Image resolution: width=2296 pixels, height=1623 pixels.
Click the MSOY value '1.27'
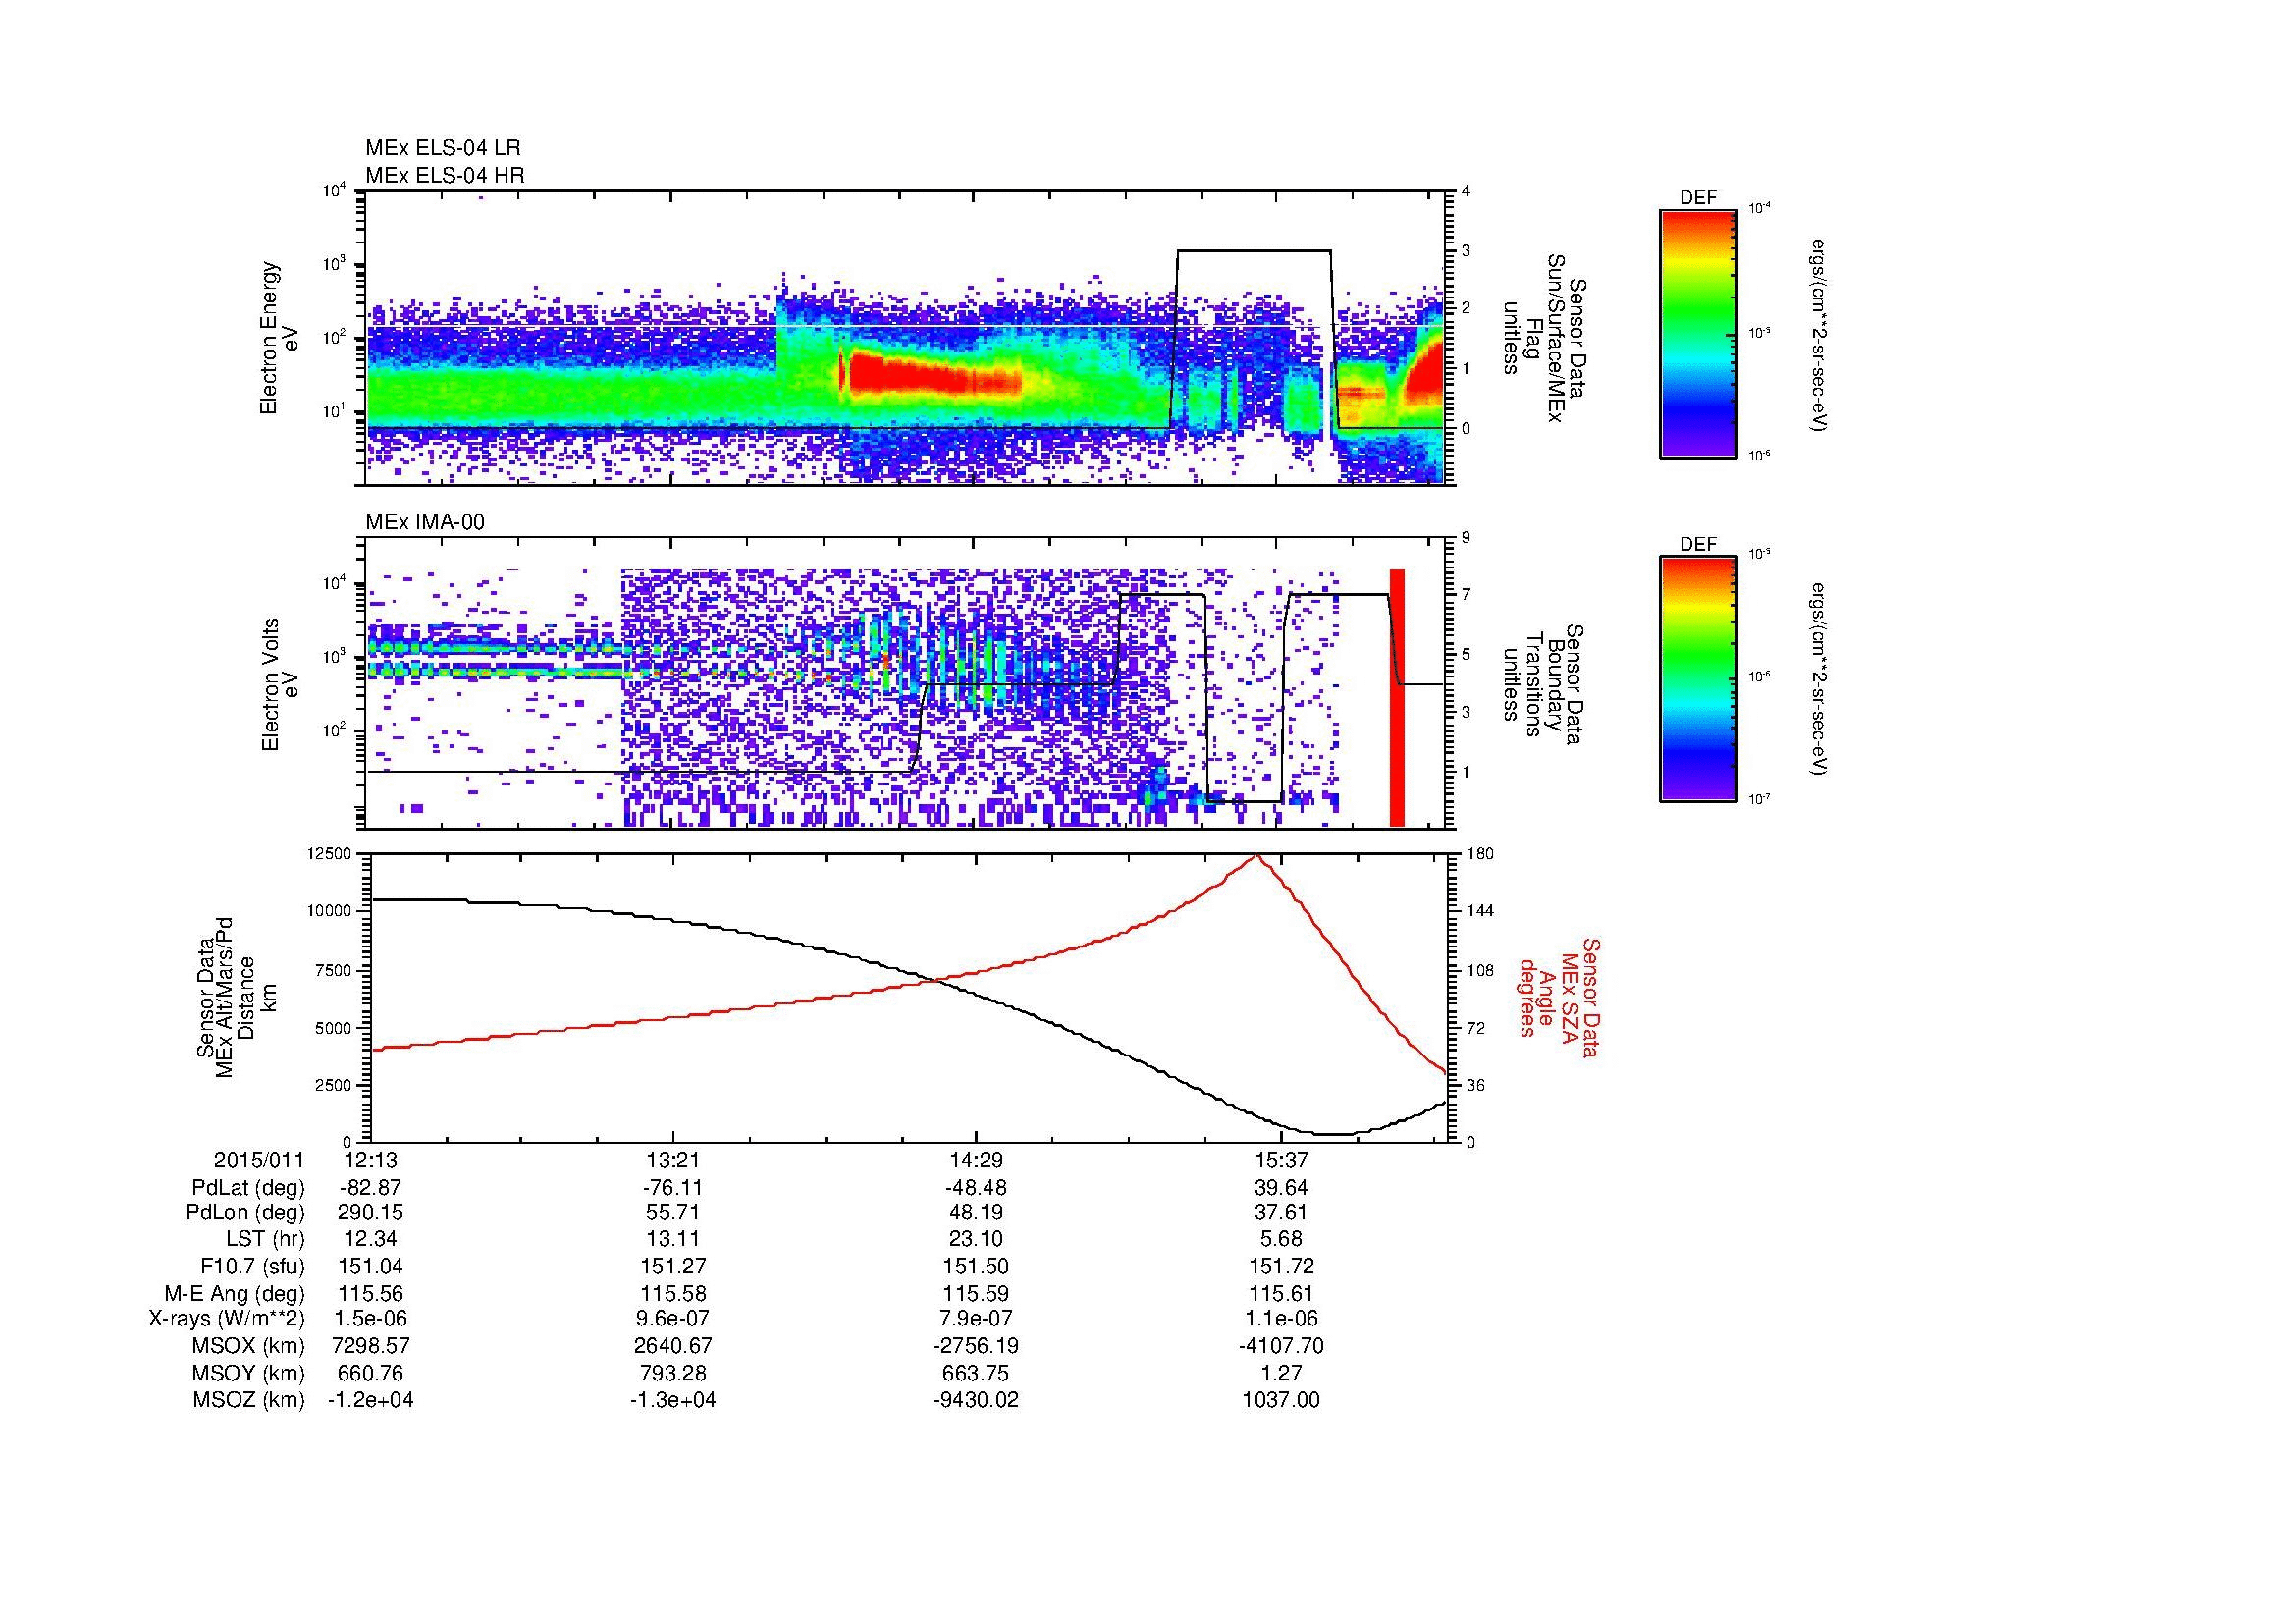pyautogui.click(x=1281, y=1373)
